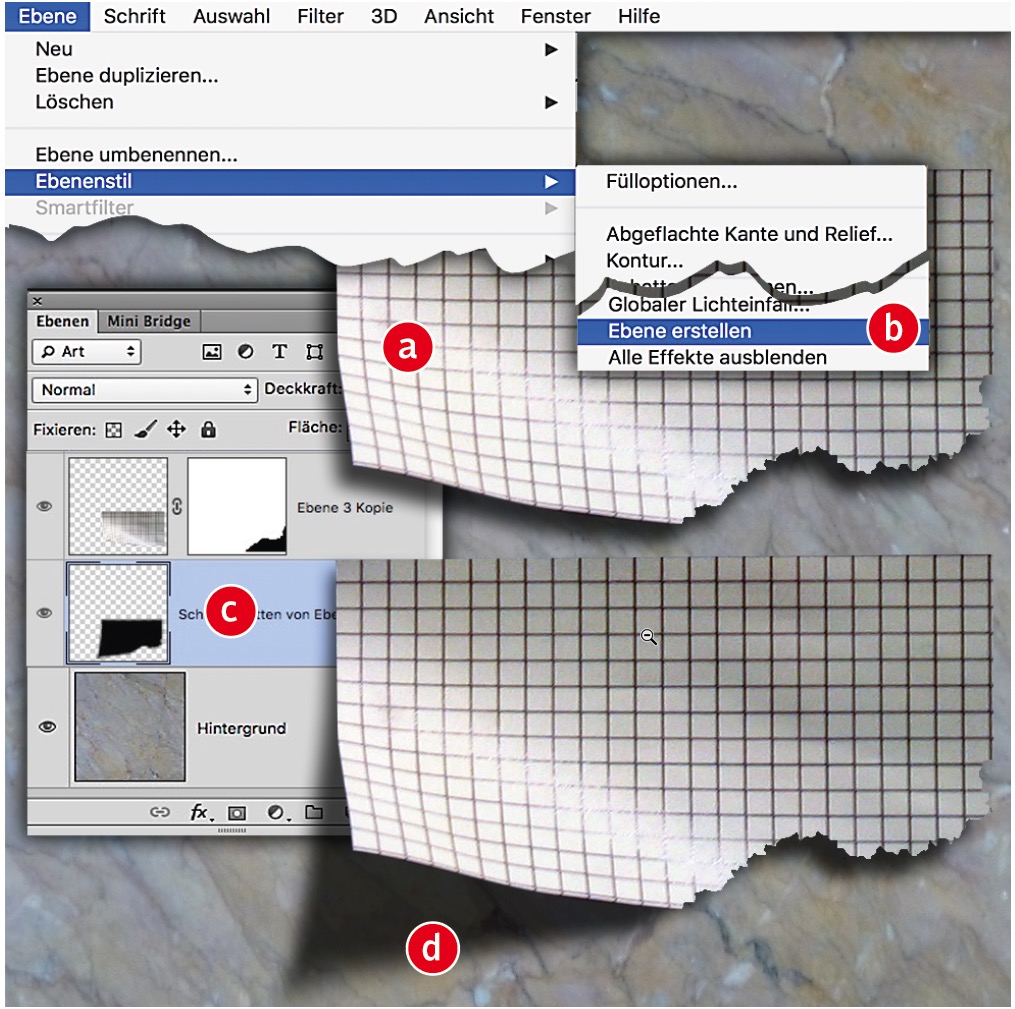The width and height of the screenshot is (1015, 1009).
Task: Open the Fenster menu
Action: (x=555, y=16)
